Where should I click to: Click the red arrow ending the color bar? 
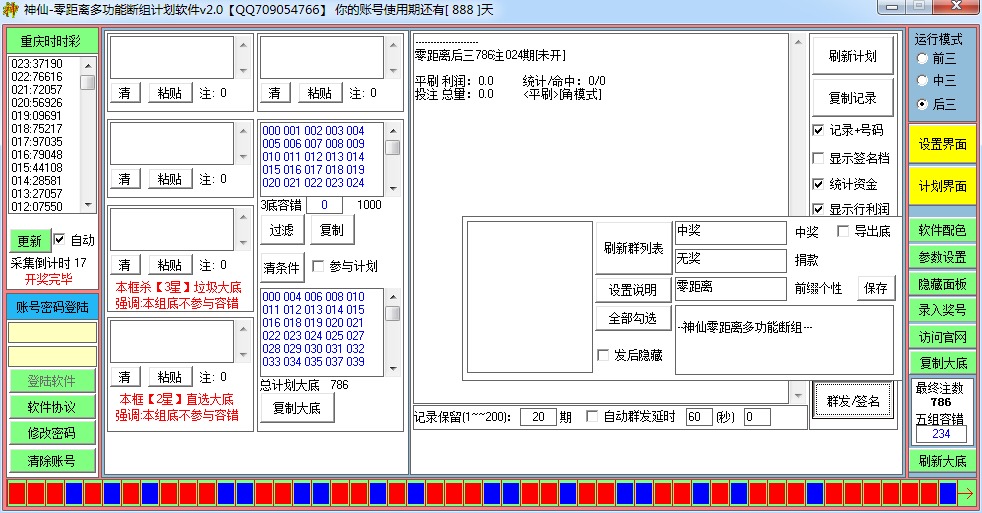click(x=966, y=493)
